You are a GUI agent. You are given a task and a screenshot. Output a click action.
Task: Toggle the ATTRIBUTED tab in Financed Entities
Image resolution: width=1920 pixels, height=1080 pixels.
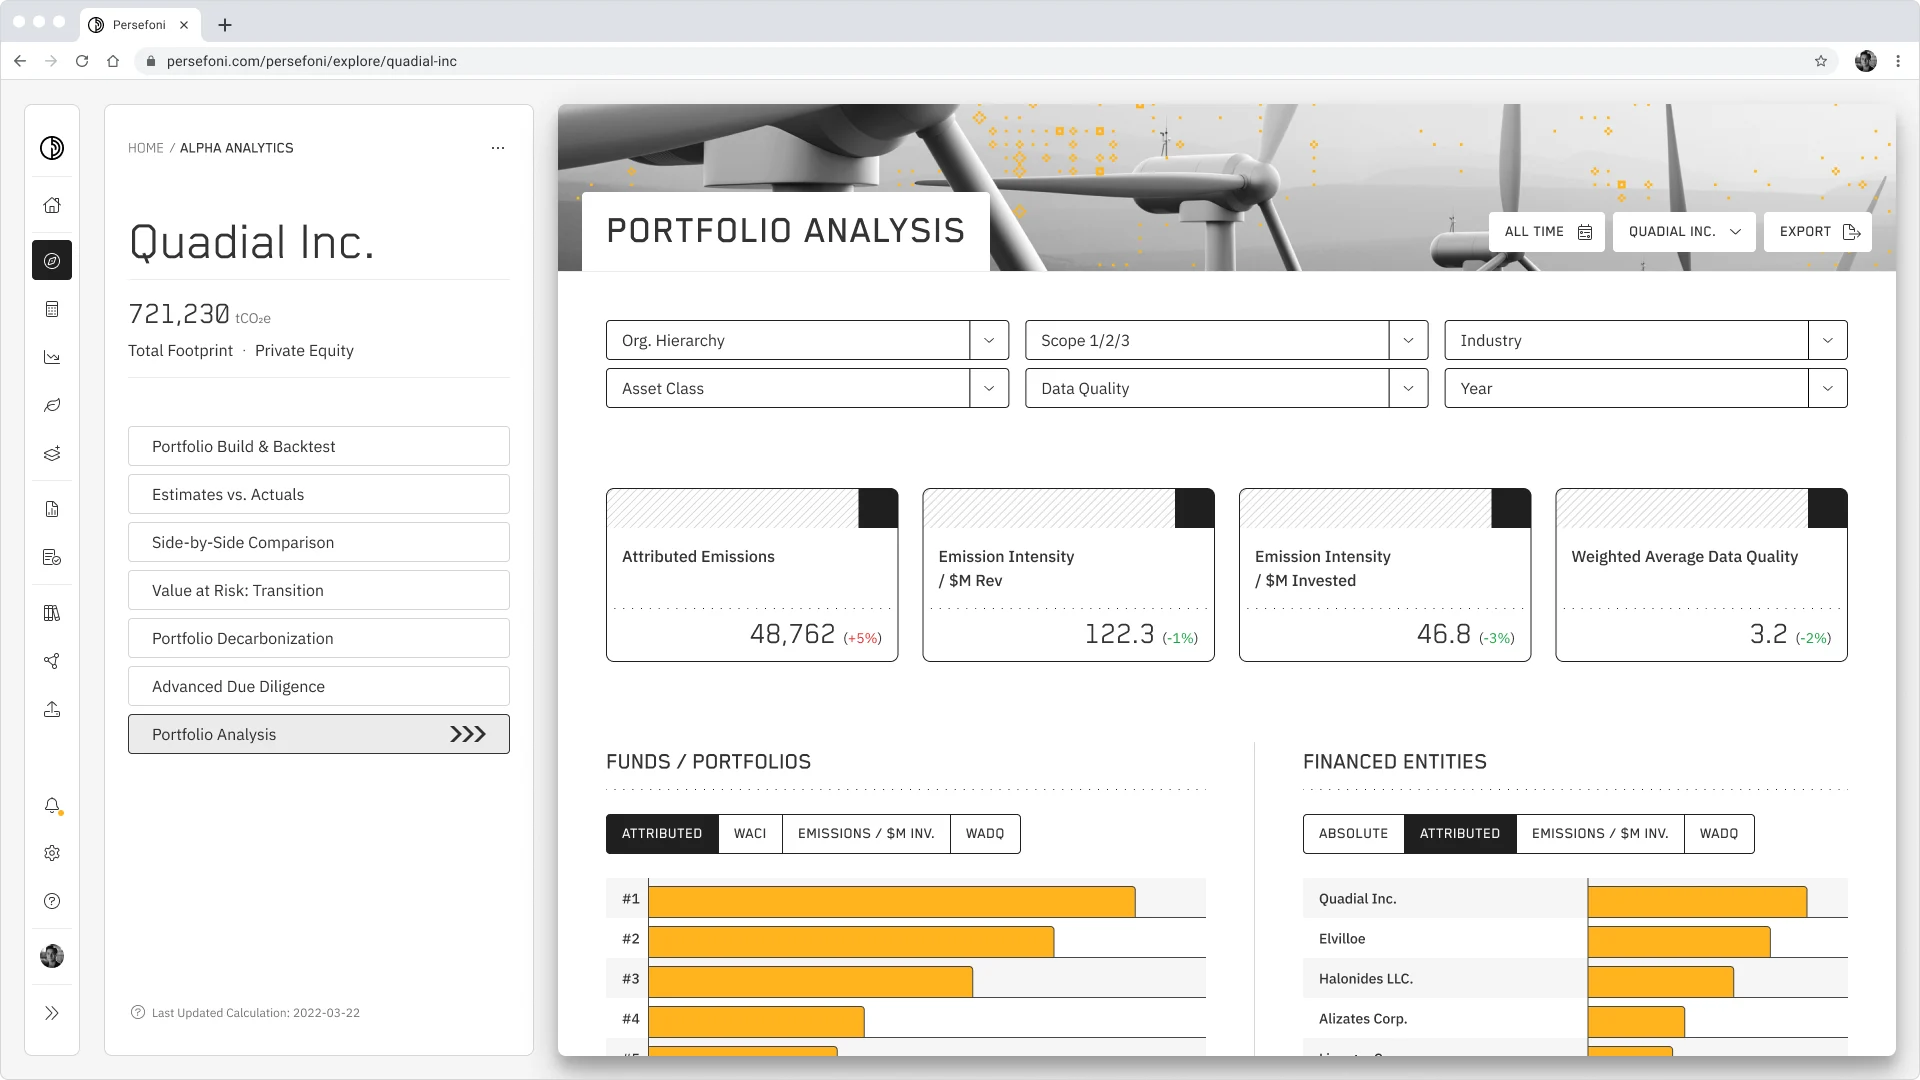1460,832
